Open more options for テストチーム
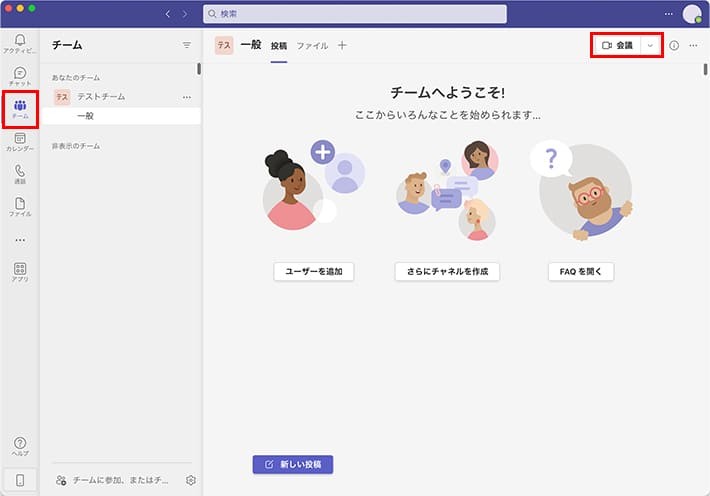This screenshot has width=710, height=496. click(187, 97)
